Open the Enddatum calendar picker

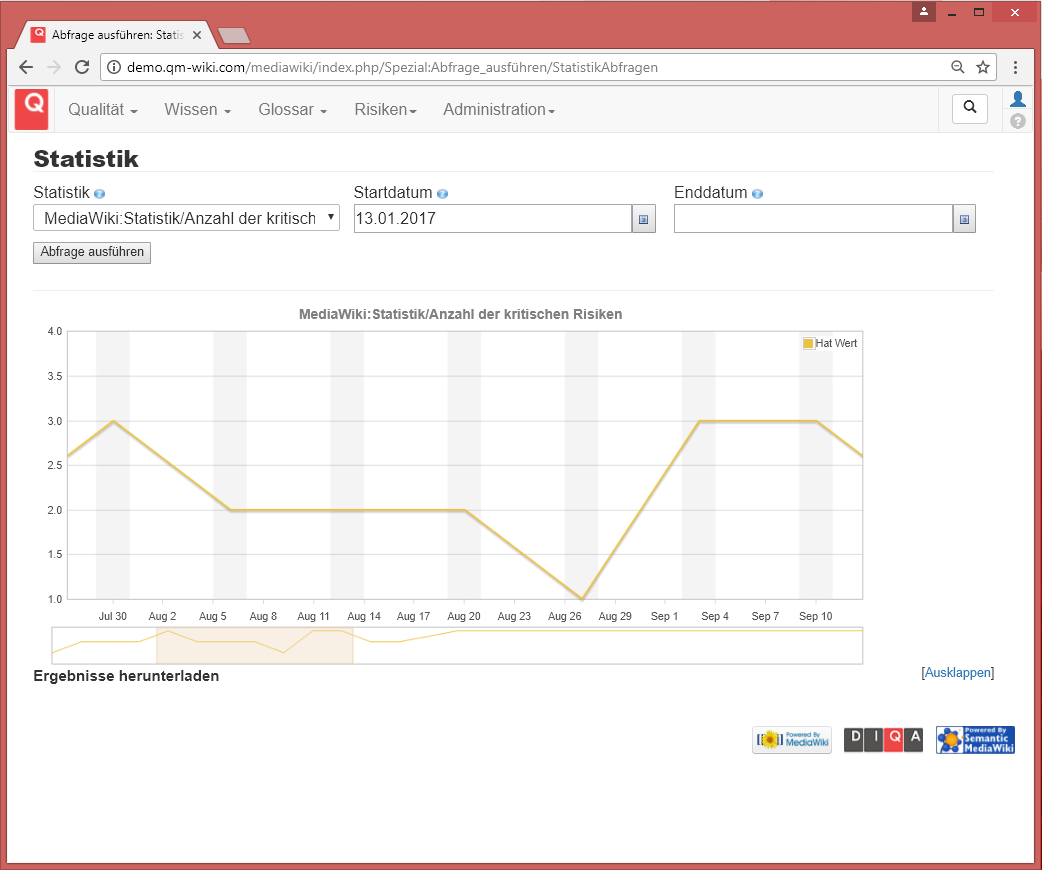point(964,219)
